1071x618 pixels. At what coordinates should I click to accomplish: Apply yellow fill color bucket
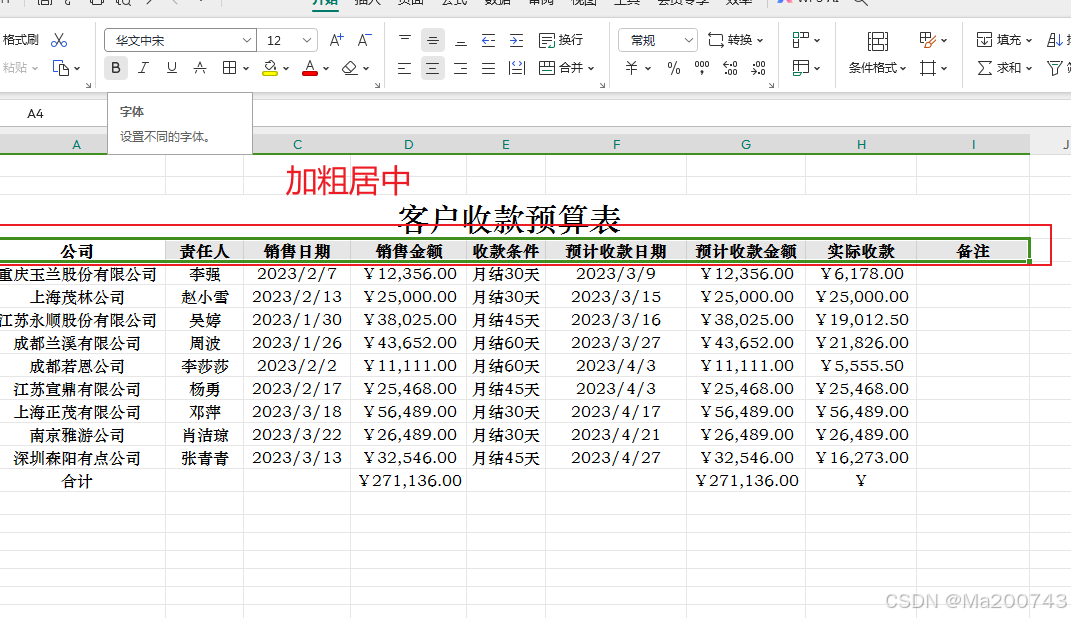(270, 68)
